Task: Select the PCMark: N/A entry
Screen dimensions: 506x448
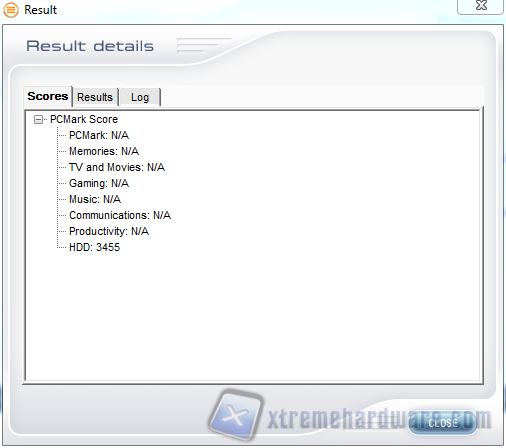Action: pyautogui.click(x=99, y=135)
